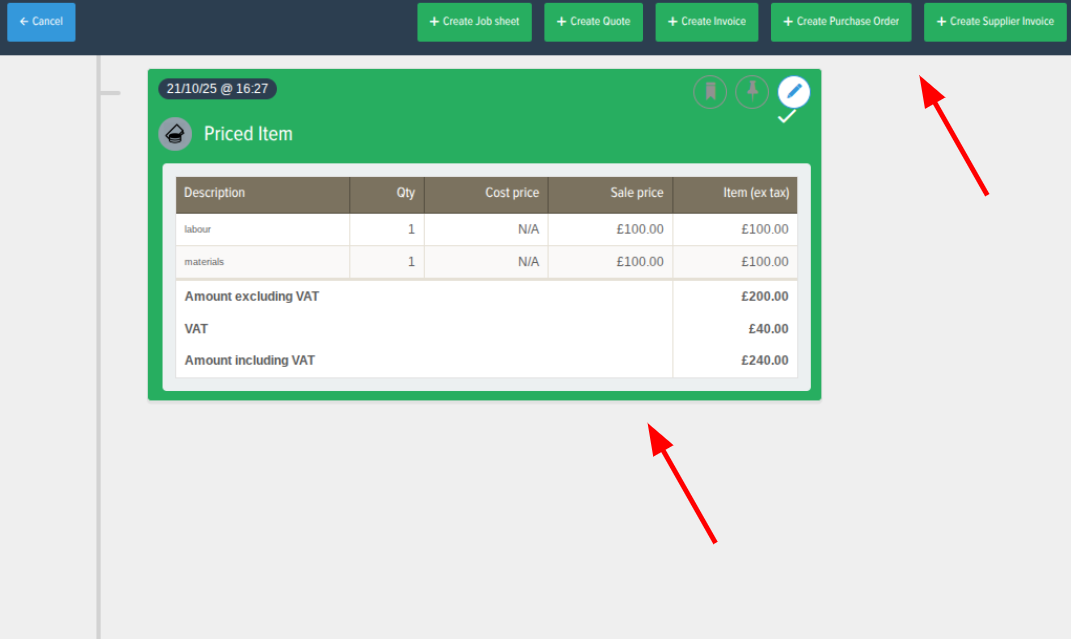Open Create Purchase Order

pos(841,21)
